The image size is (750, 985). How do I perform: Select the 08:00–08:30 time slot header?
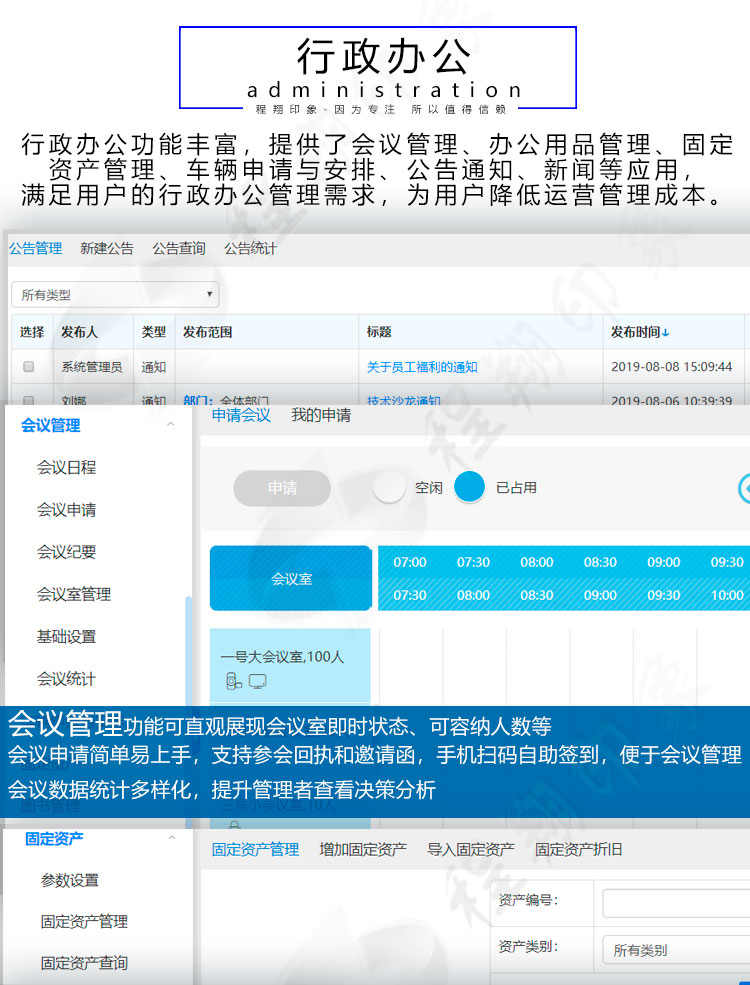pos(536,578)
